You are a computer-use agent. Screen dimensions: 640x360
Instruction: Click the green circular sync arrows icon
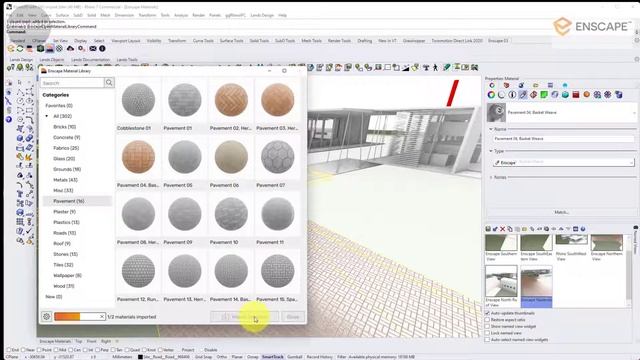20,49
